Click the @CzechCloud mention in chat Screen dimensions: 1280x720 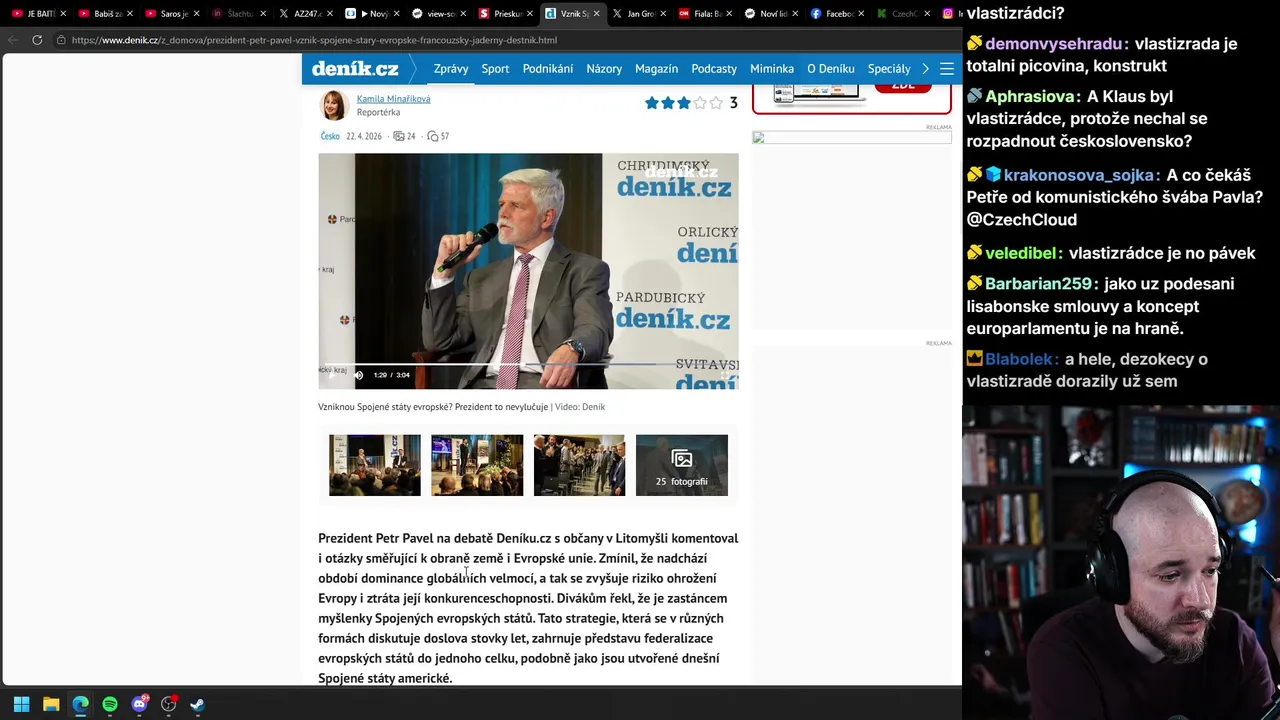click(1021, 220)
